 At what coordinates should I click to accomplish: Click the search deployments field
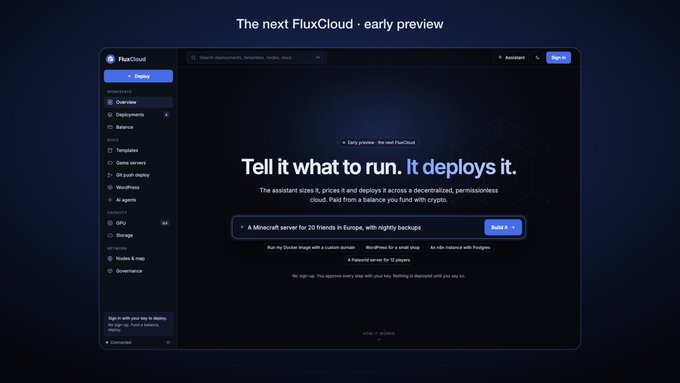[x=256, y=58]
